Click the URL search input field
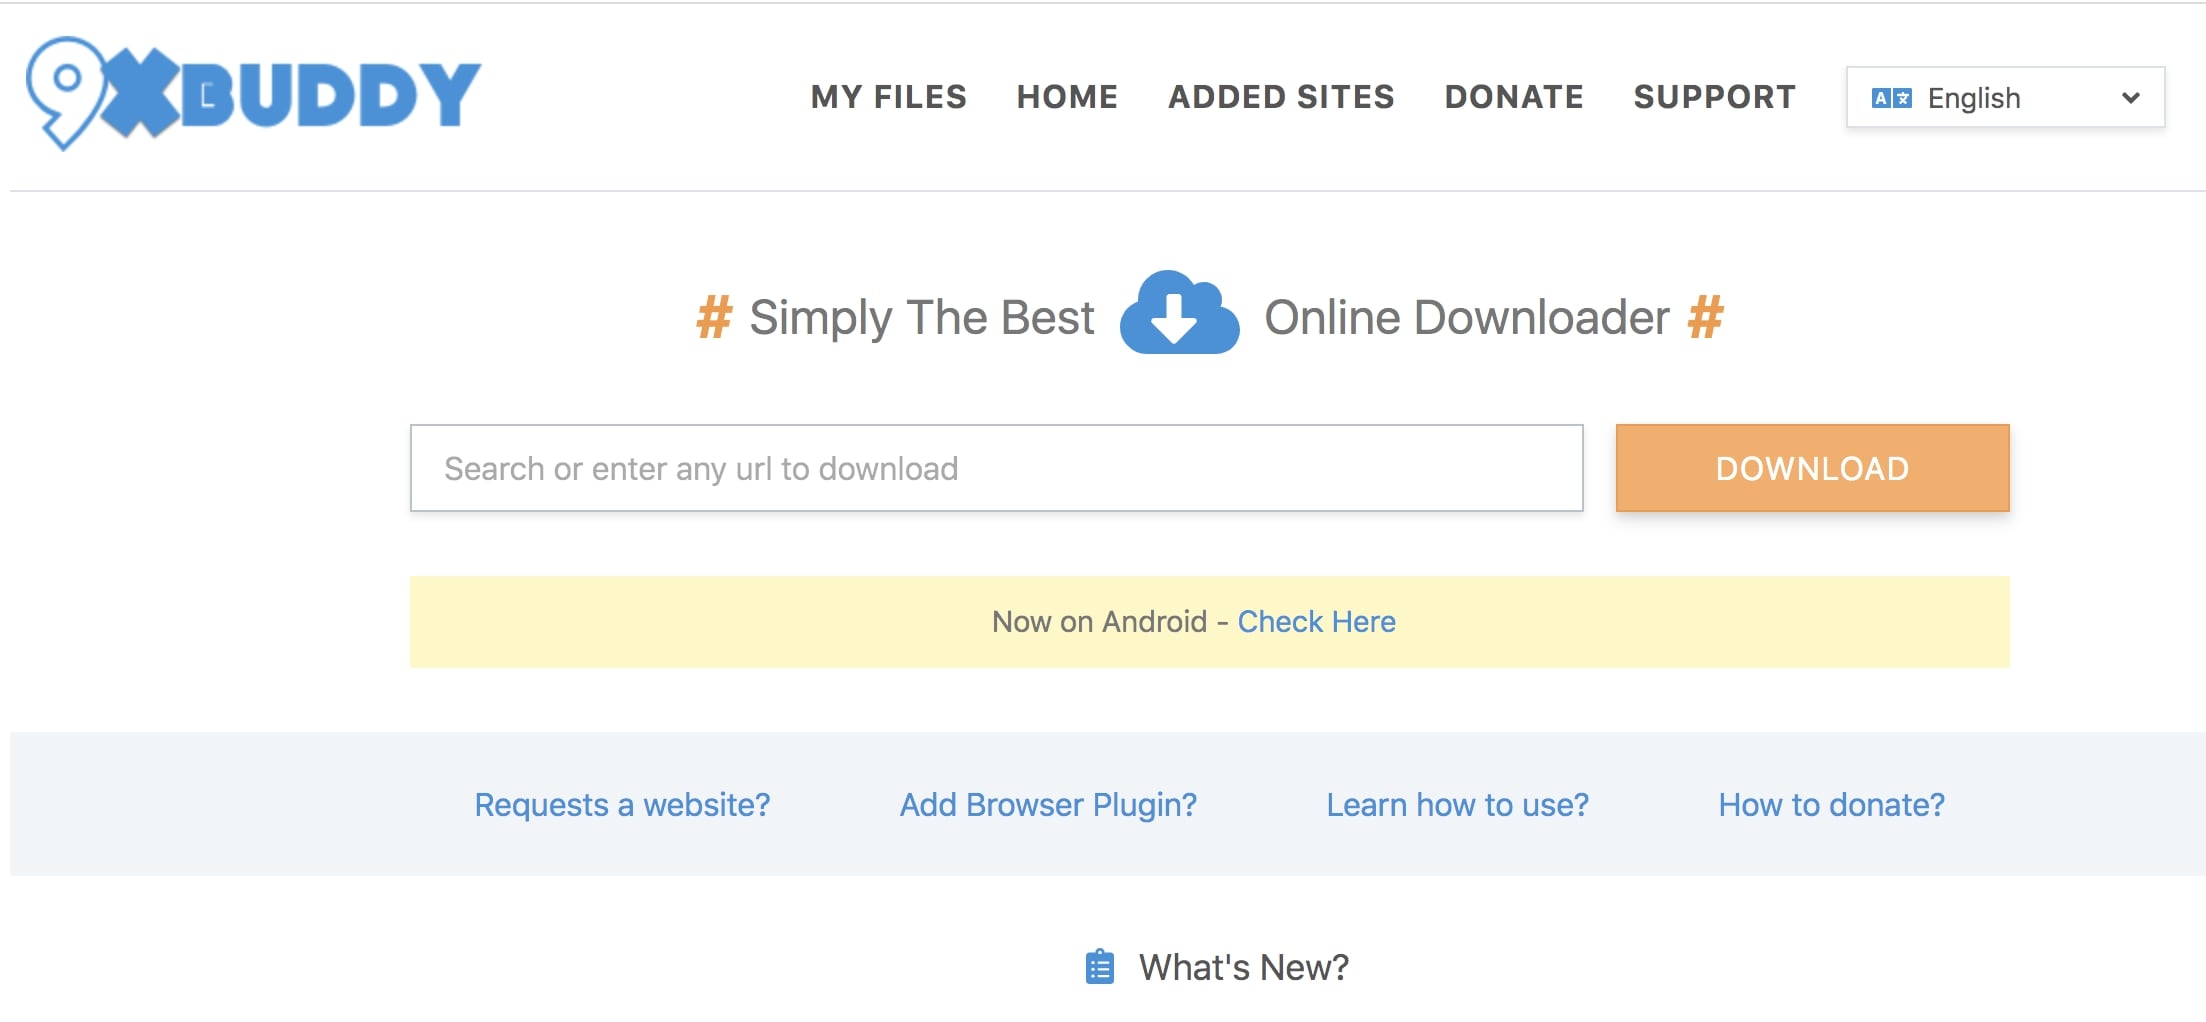Viewport: 2206px width, 1022px height. tap(995, 467)
